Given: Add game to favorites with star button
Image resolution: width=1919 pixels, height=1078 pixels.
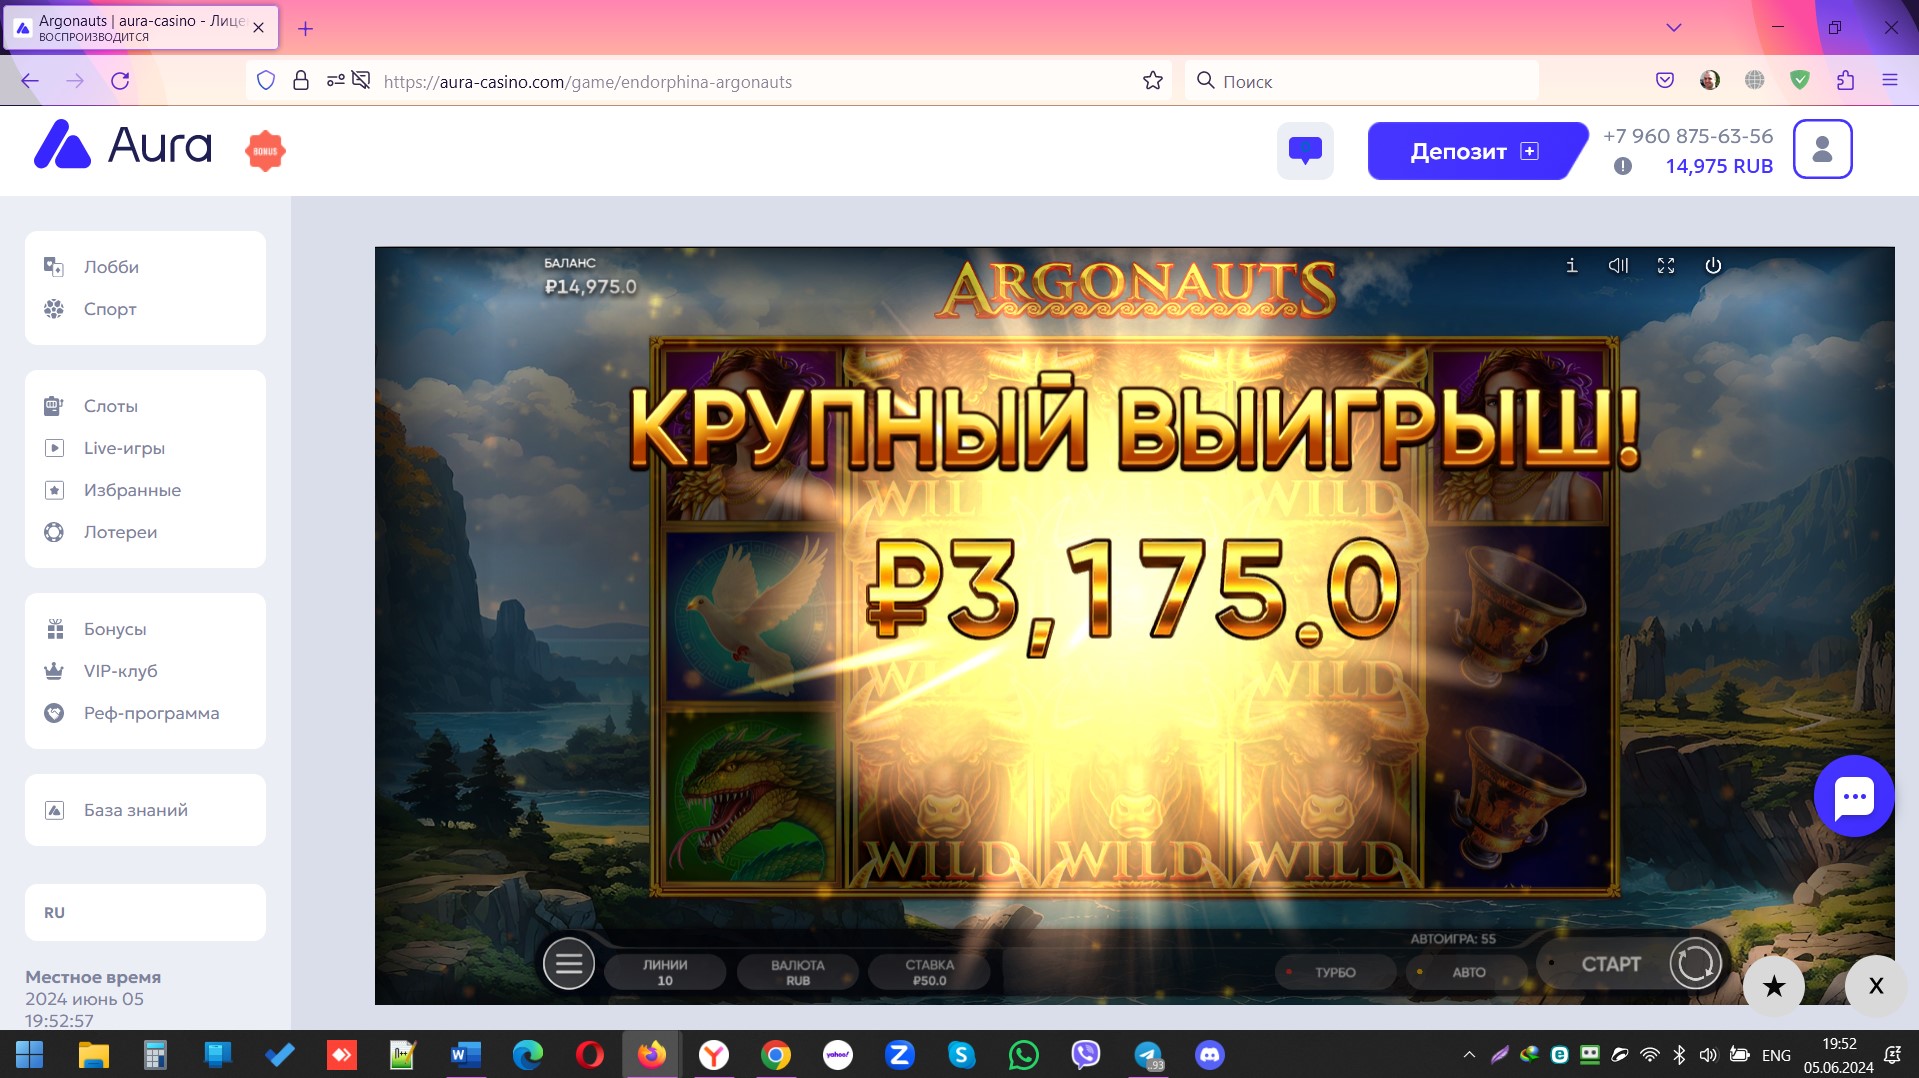Looking at the screenshot, I should click(x=1774, y=987).
